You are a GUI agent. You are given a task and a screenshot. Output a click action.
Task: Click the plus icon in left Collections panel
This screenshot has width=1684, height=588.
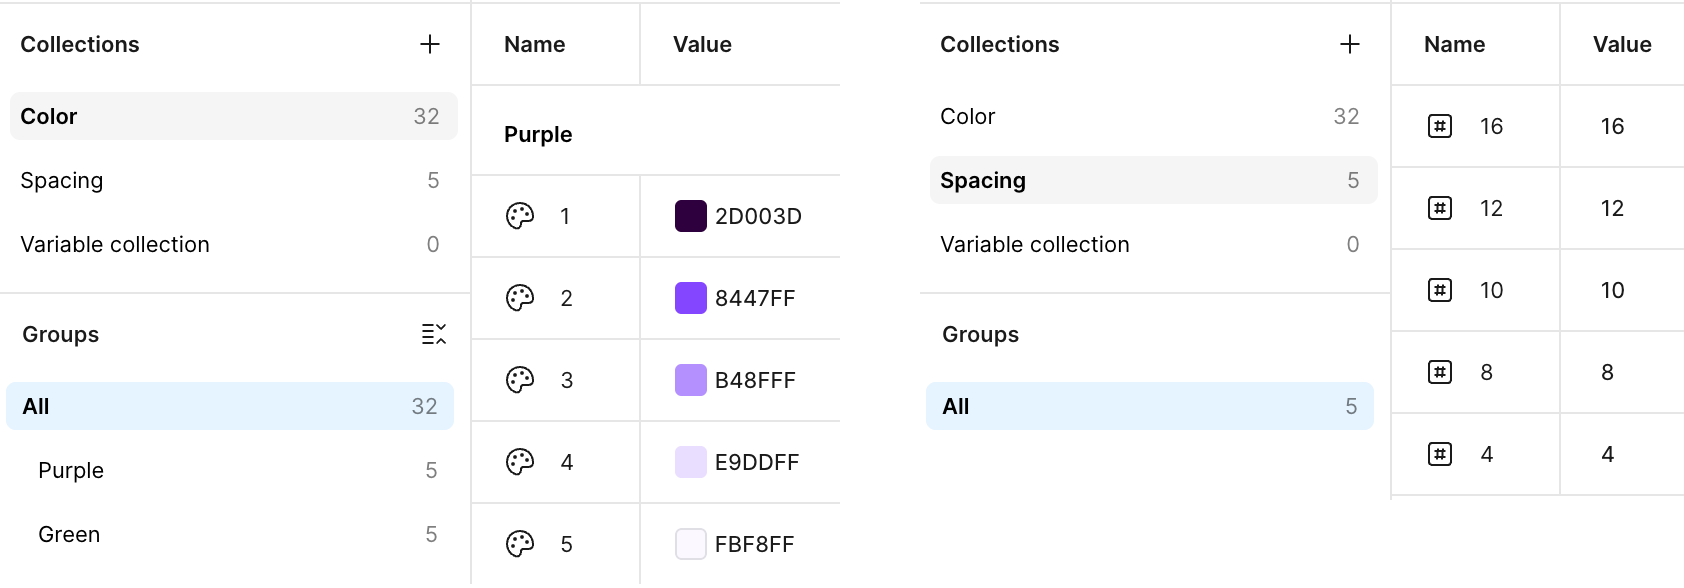430,44
